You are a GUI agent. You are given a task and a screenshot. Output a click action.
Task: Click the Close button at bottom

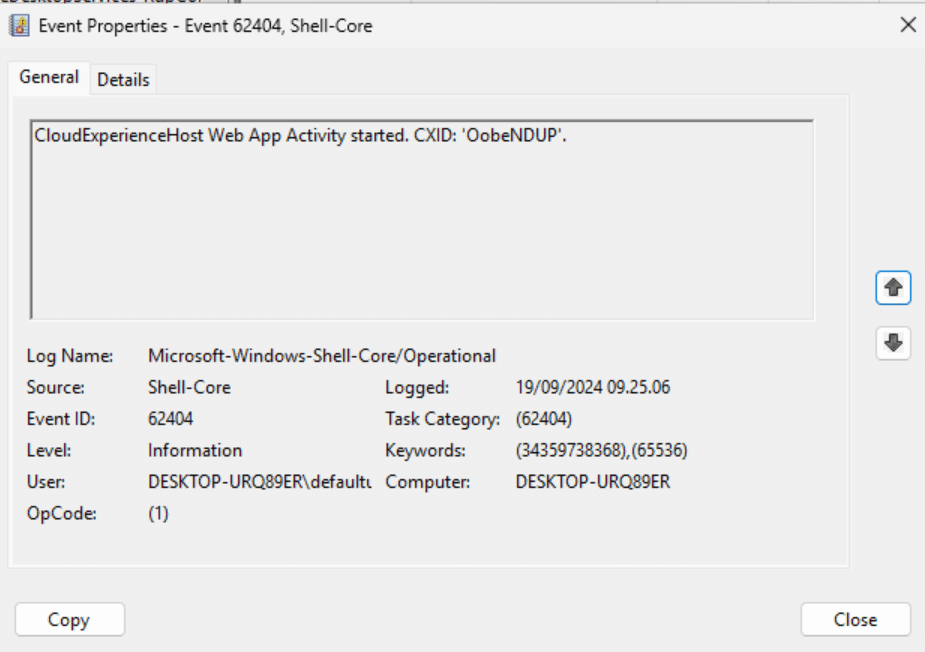pos(855,620)
